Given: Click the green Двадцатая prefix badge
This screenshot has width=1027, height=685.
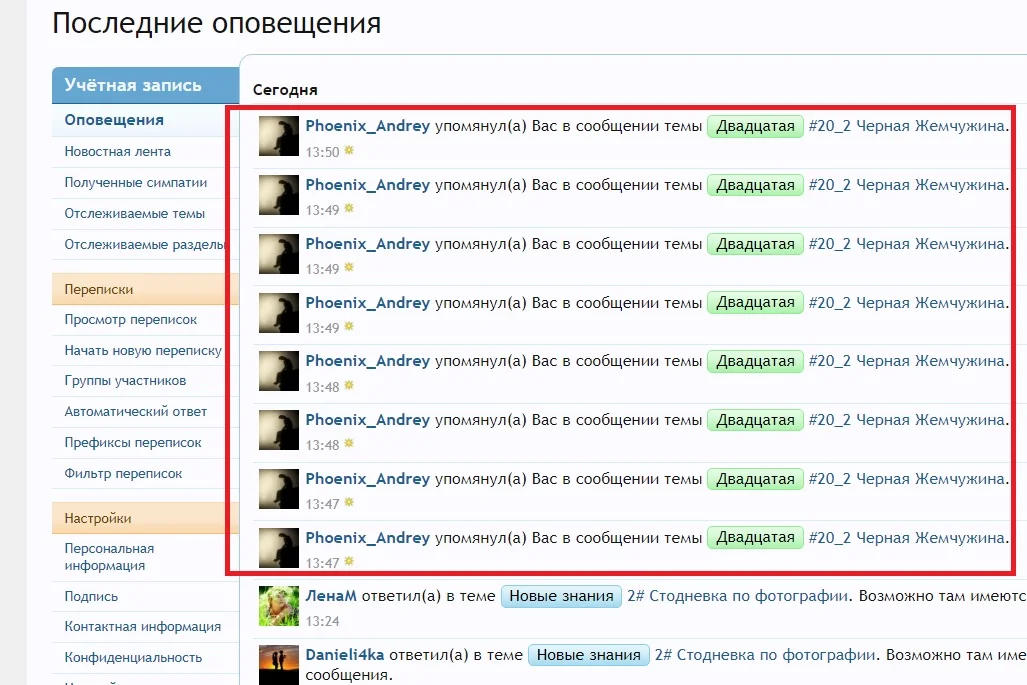Looking at the screenshot, I should coord(755,126).
